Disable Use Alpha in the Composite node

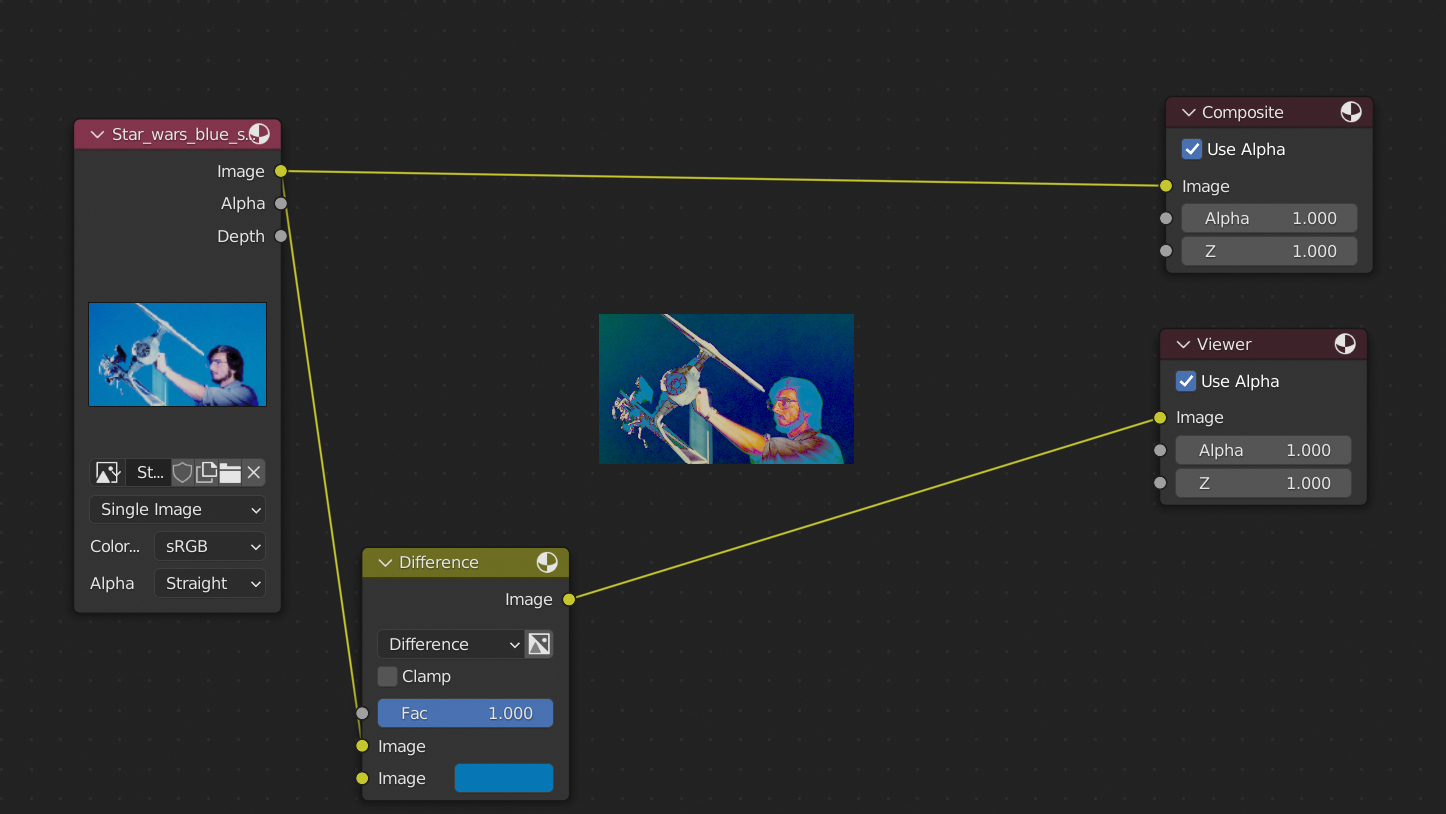click(x=1191, y=149)
